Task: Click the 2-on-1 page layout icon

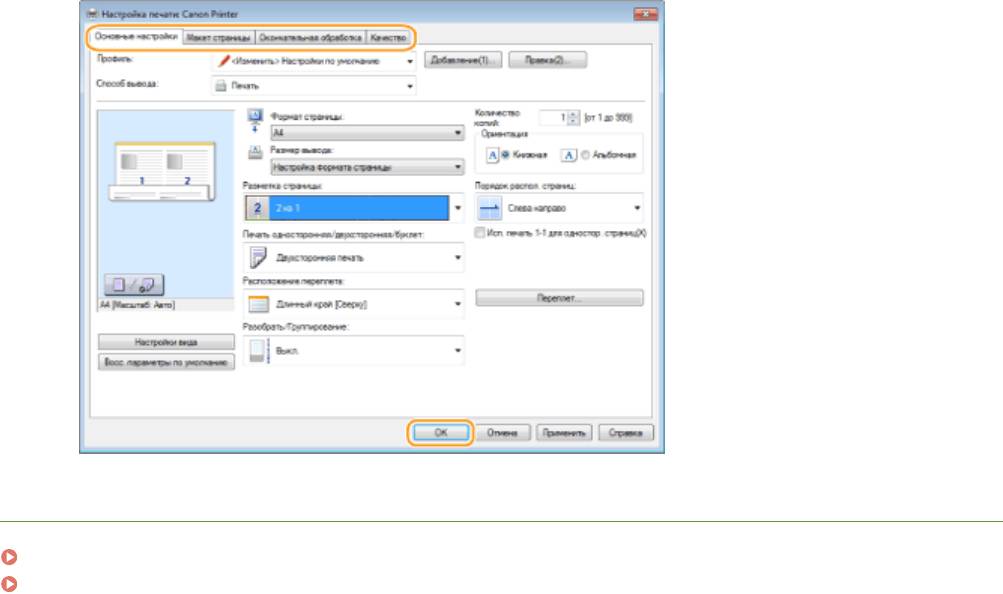Action: (x=254, y=208)
